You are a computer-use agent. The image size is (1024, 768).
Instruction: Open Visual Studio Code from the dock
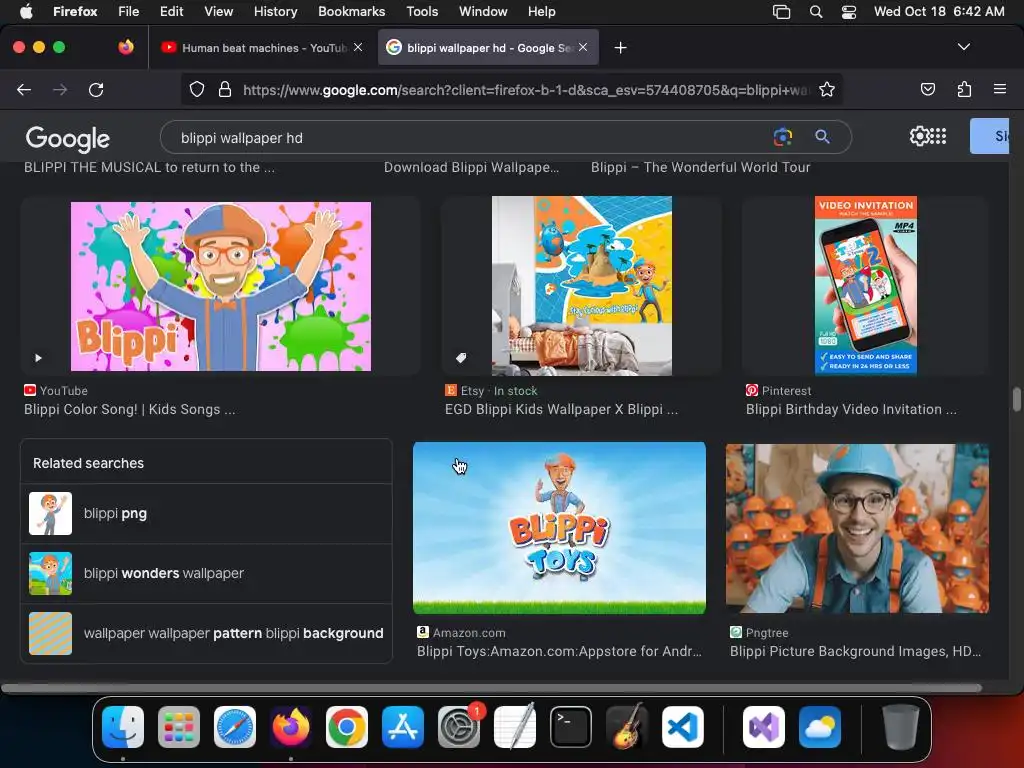683,727
